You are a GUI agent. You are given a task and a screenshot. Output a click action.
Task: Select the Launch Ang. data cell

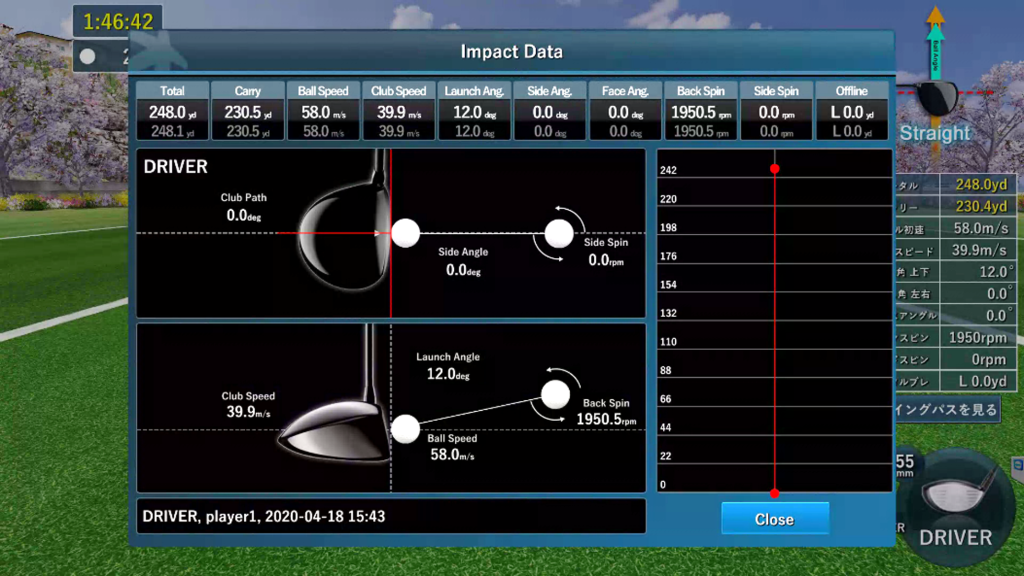click(474, 111)
